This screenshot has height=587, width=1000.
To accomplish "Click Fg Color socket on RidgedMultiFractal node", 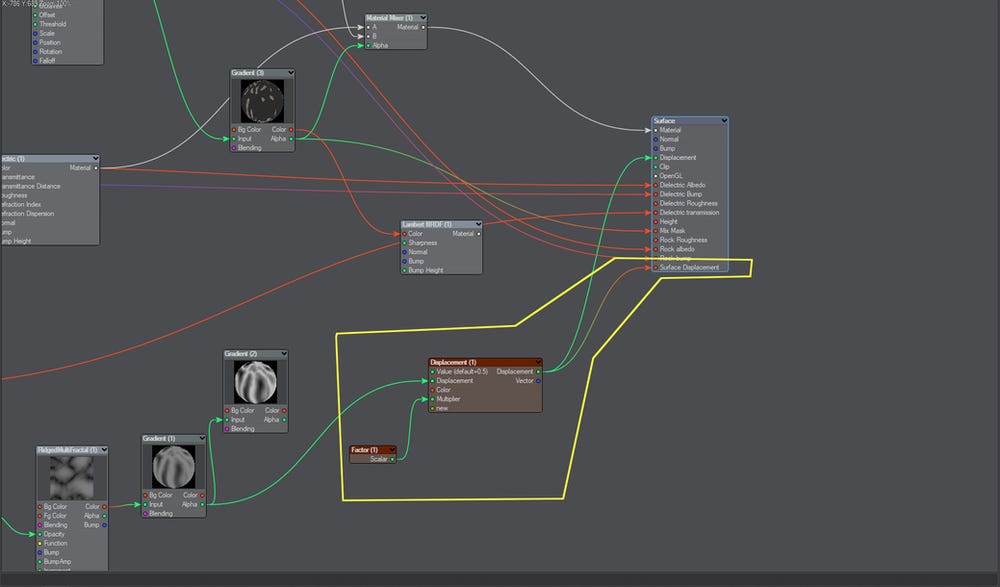I will 40,516.
